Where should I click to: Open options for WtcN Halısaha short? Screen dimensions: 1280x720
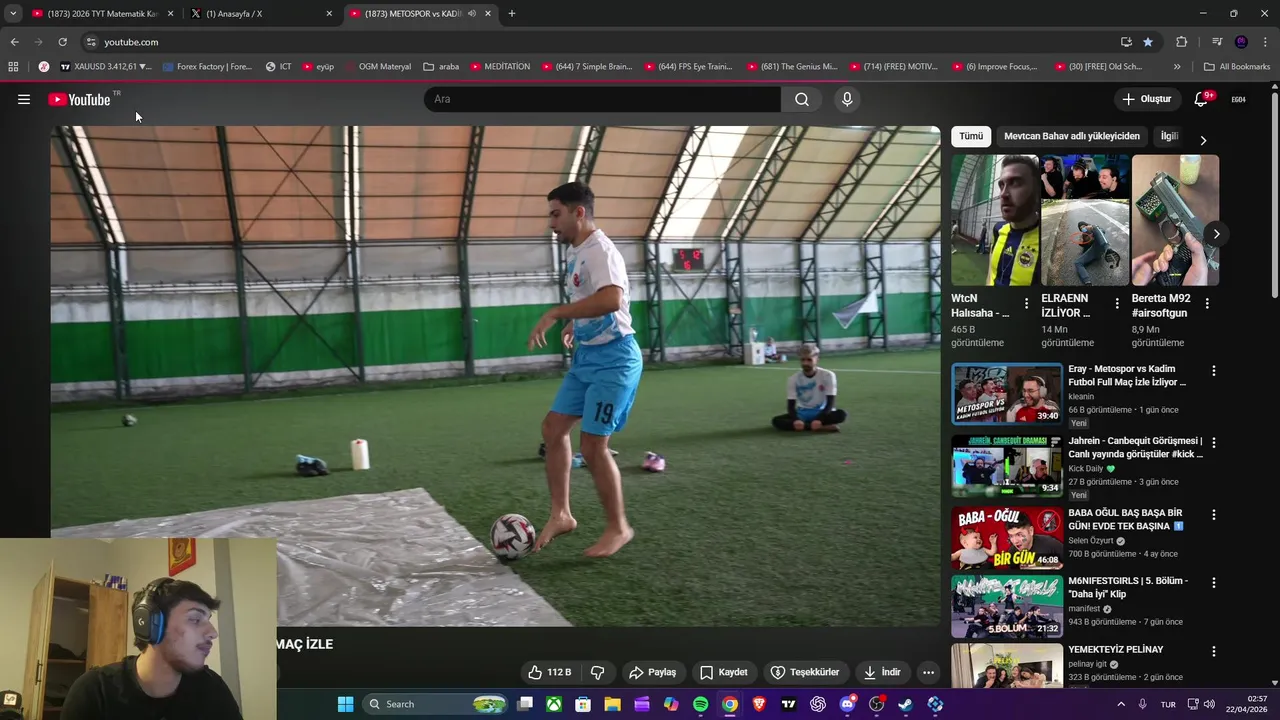[1026, 303]
